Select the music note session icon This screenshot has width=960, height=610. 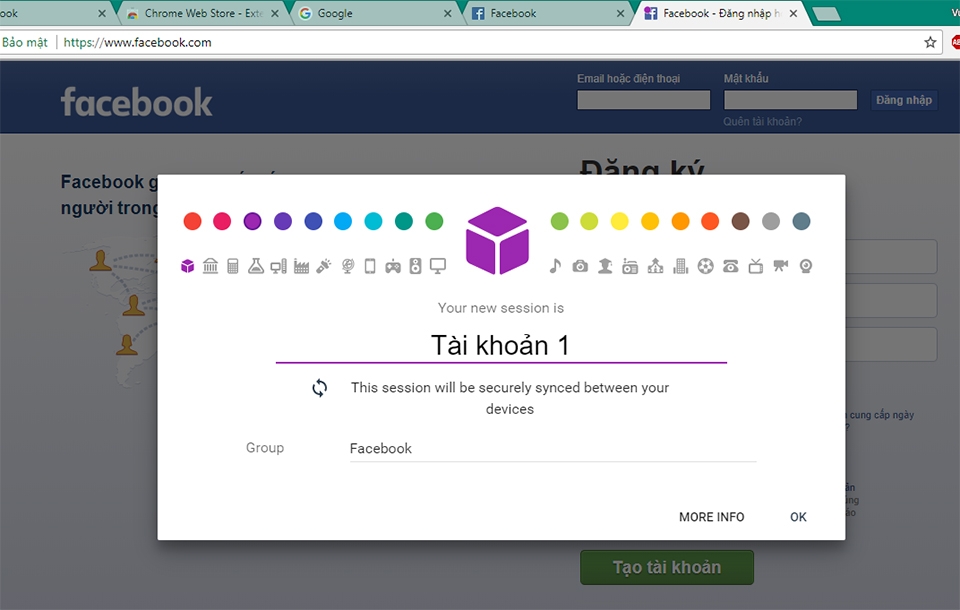coord(555,266)
